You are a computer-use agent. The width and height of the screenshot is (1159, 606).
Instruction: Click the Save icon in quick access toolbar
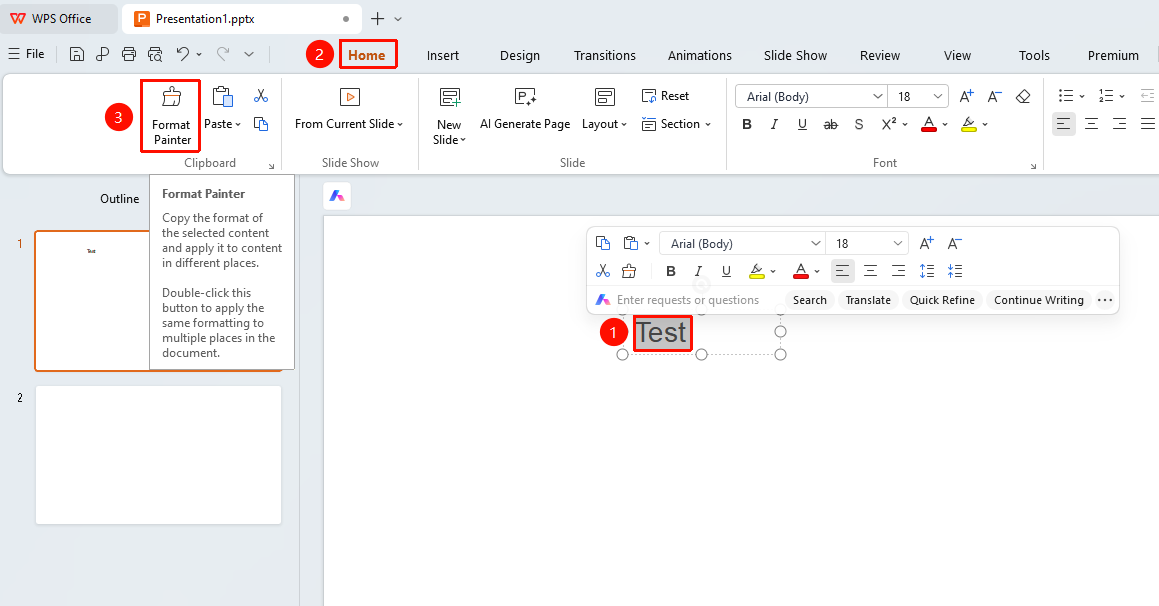[x=76, y=54]
